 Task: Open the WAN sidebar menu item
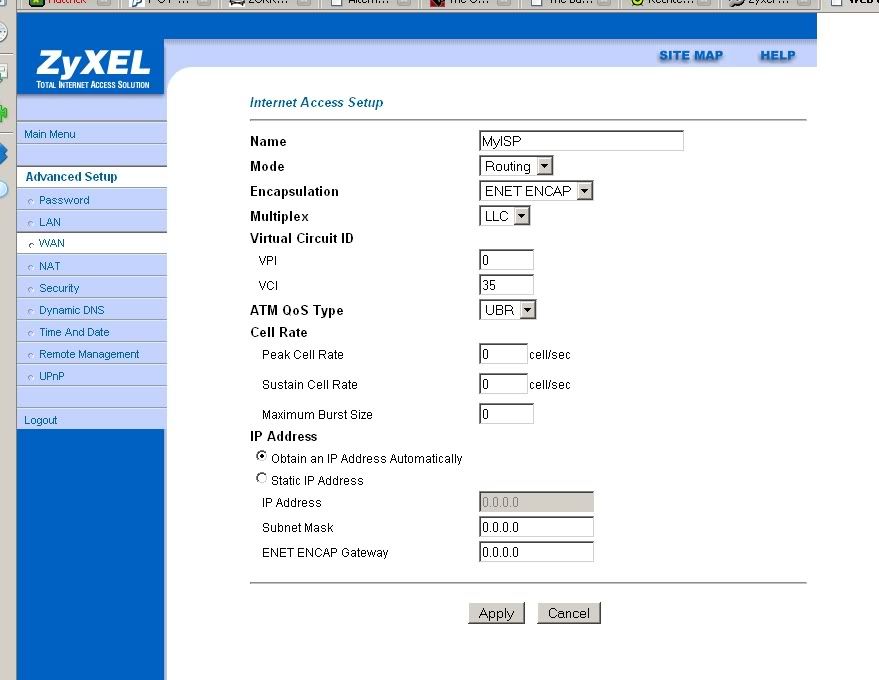pyautogui.click(x=52, y=243)
